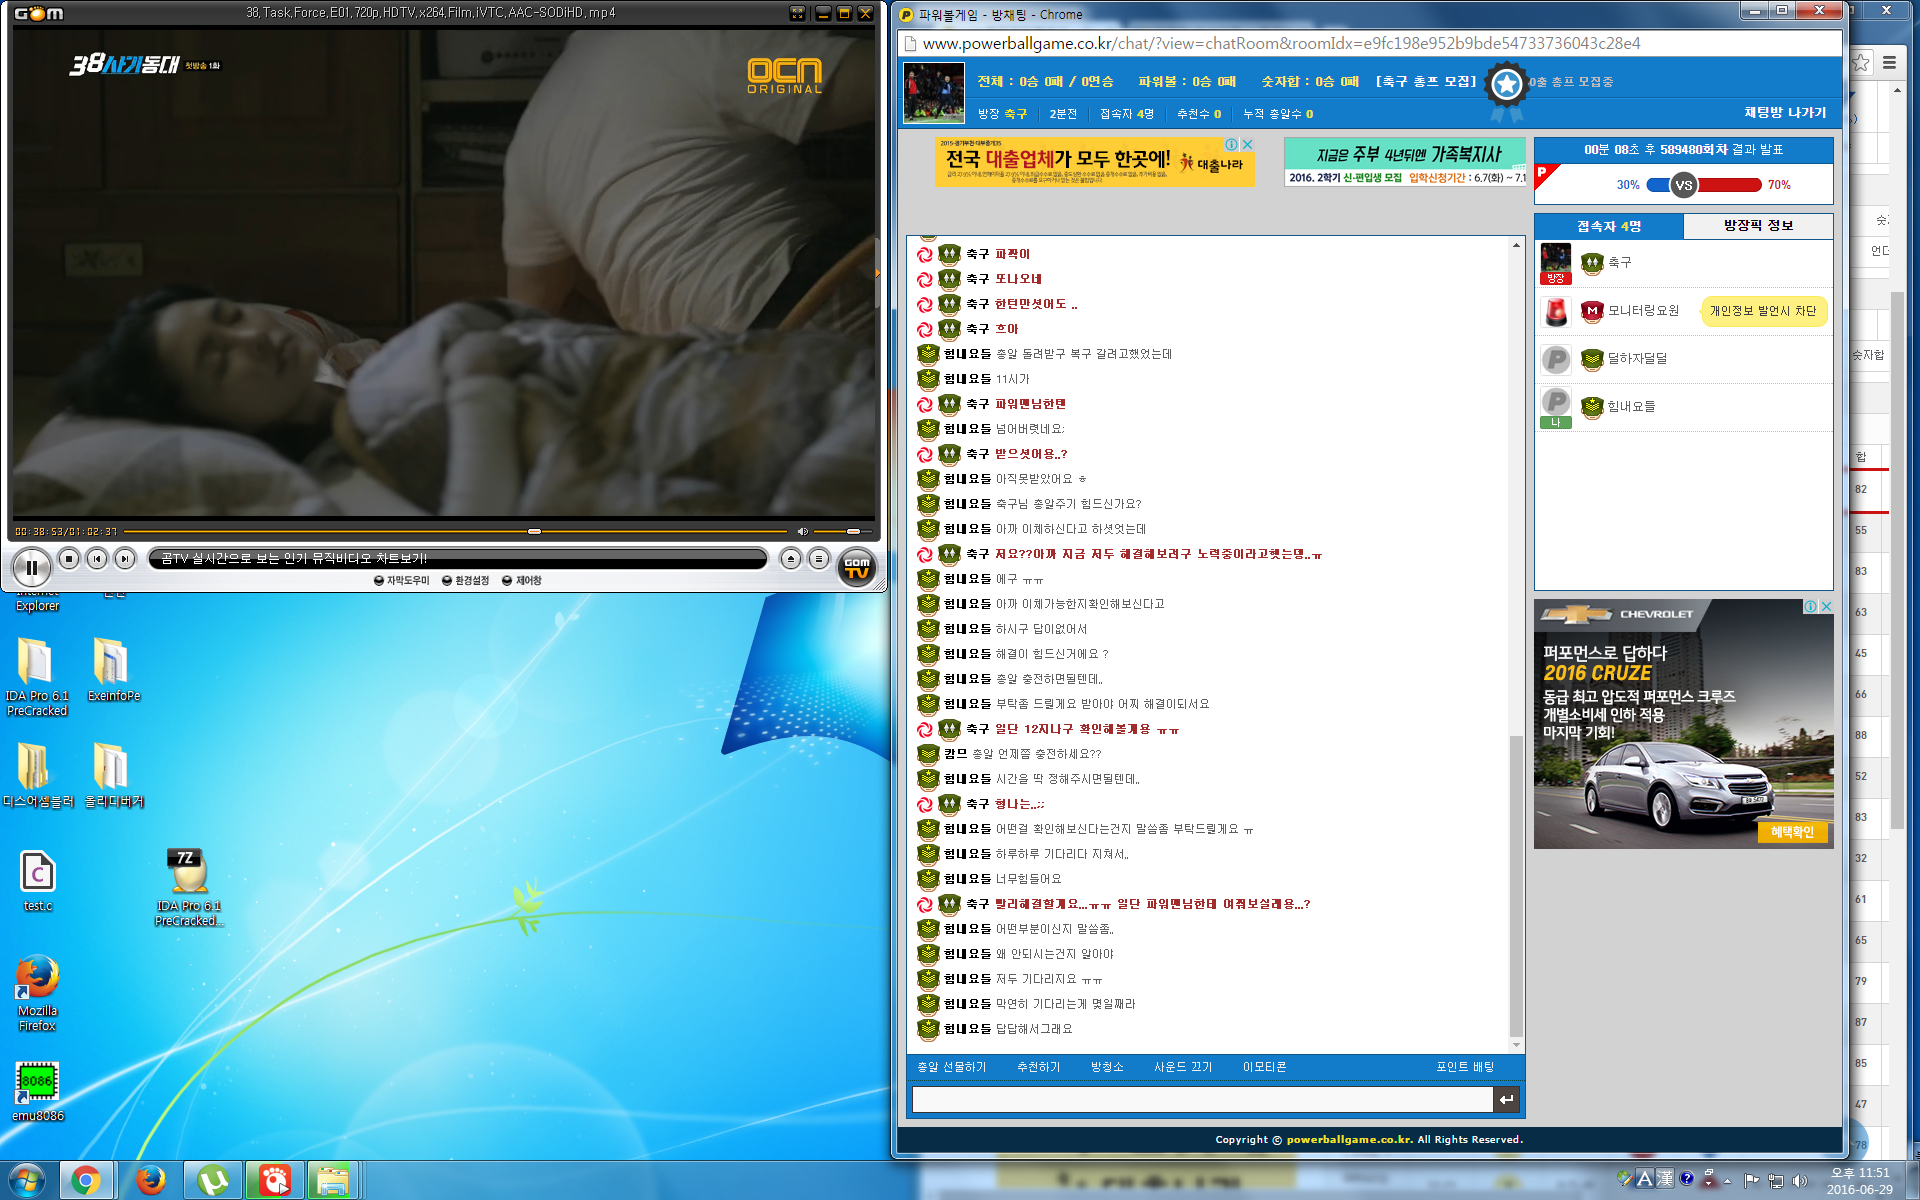Switch to the 방장픽 정보 tab
The height and width of the screenshot is (1200, 1920).
[x=1758, y=226]
